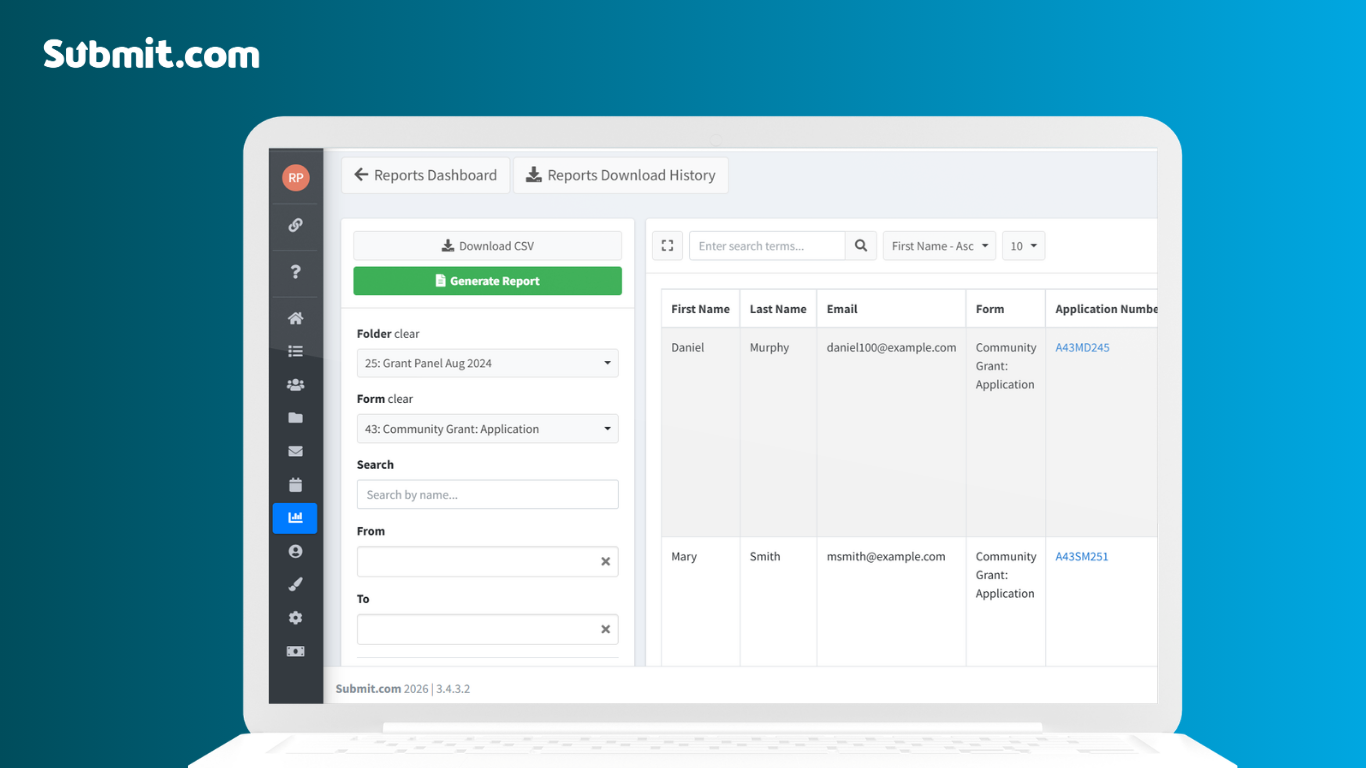The image size is (1366, 768).
Task: Change sort order via First Name - Asc dropdown
Action: click(x=938, y=245)
